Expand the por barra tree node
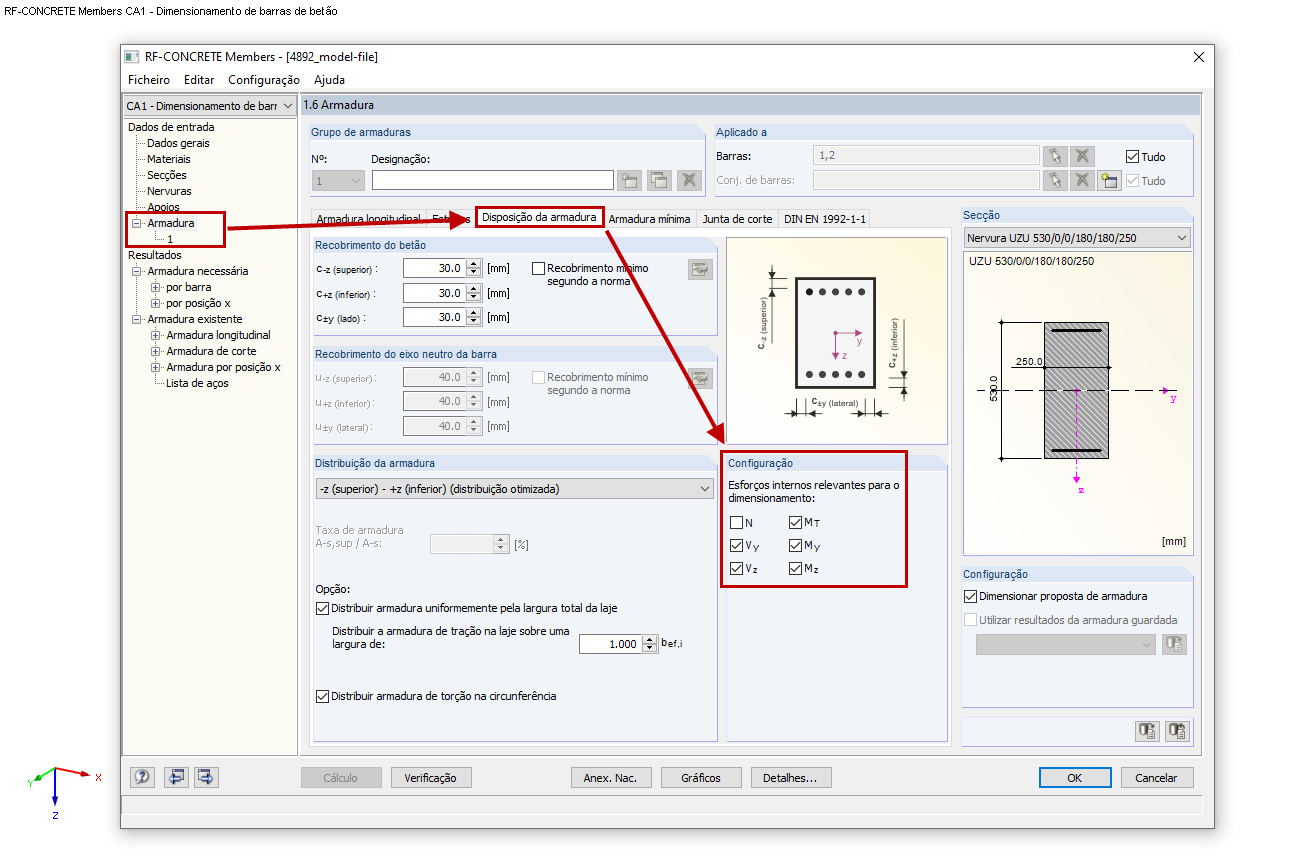This screenshot has height=862, width=1307. [x=156, y=287]
